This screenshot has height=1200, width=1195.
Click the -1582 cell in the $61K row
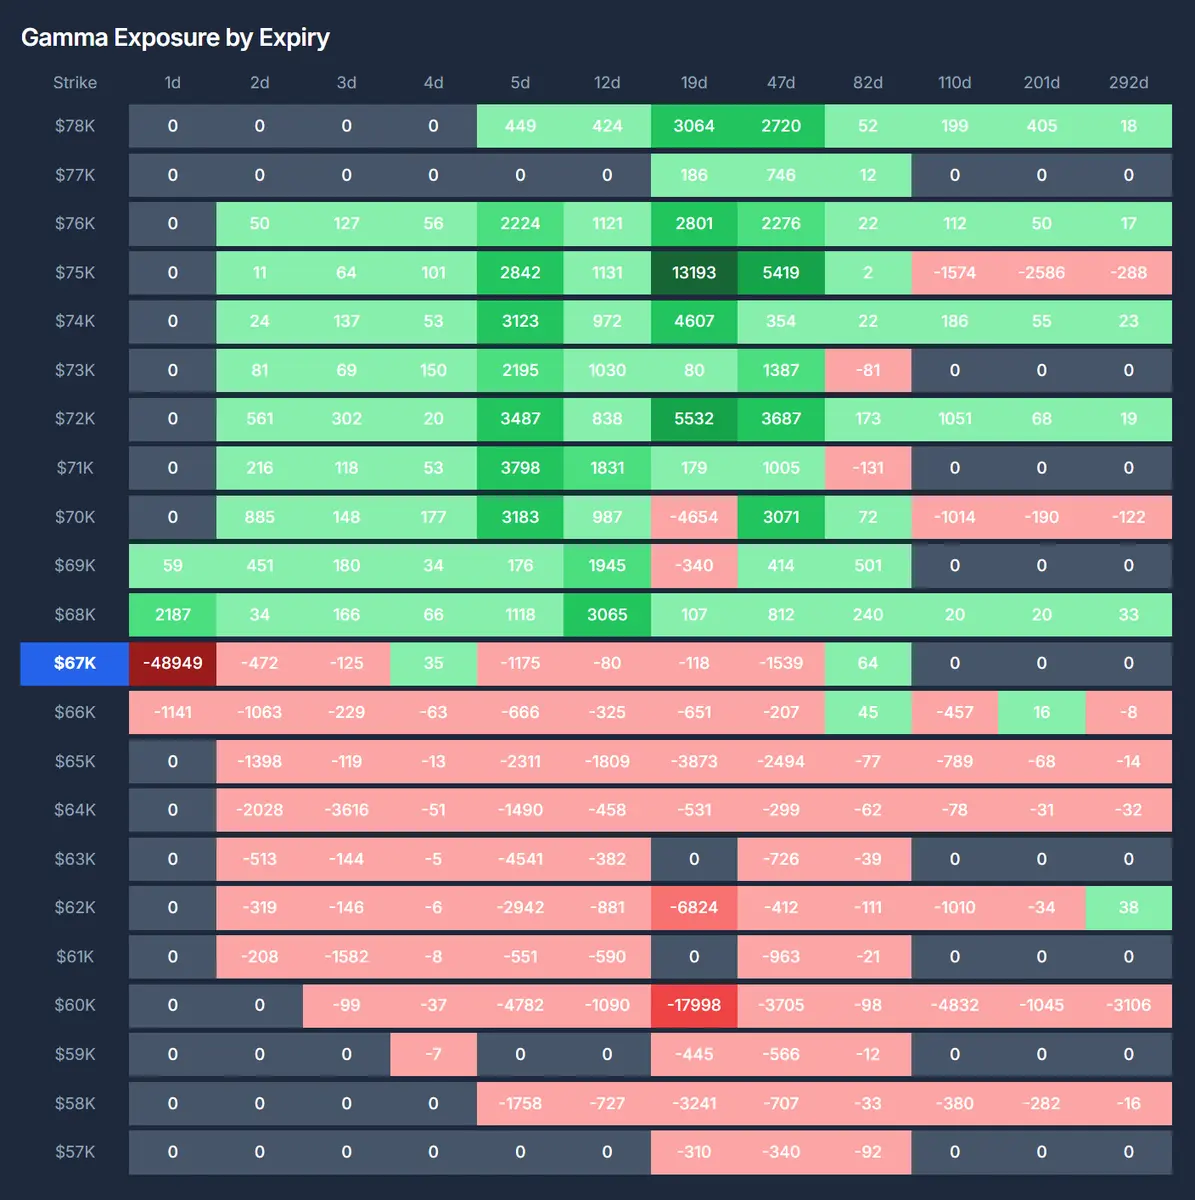pyautogui.click(x=347, y=957)
